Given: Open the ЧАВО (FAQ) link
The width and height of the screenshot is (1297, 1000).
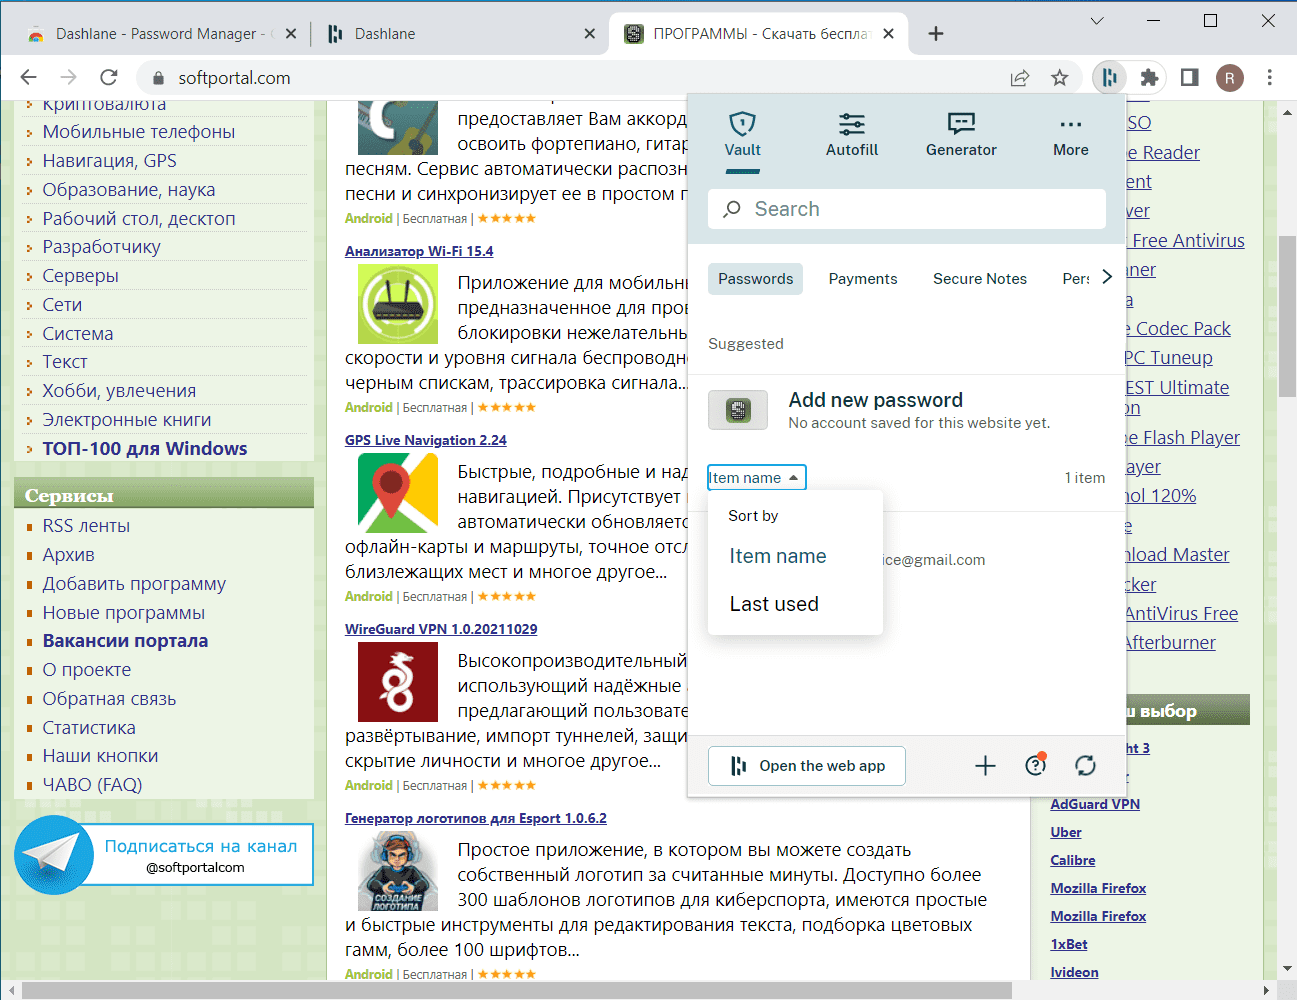Looking at the screenshot, I should coord(92,785).
